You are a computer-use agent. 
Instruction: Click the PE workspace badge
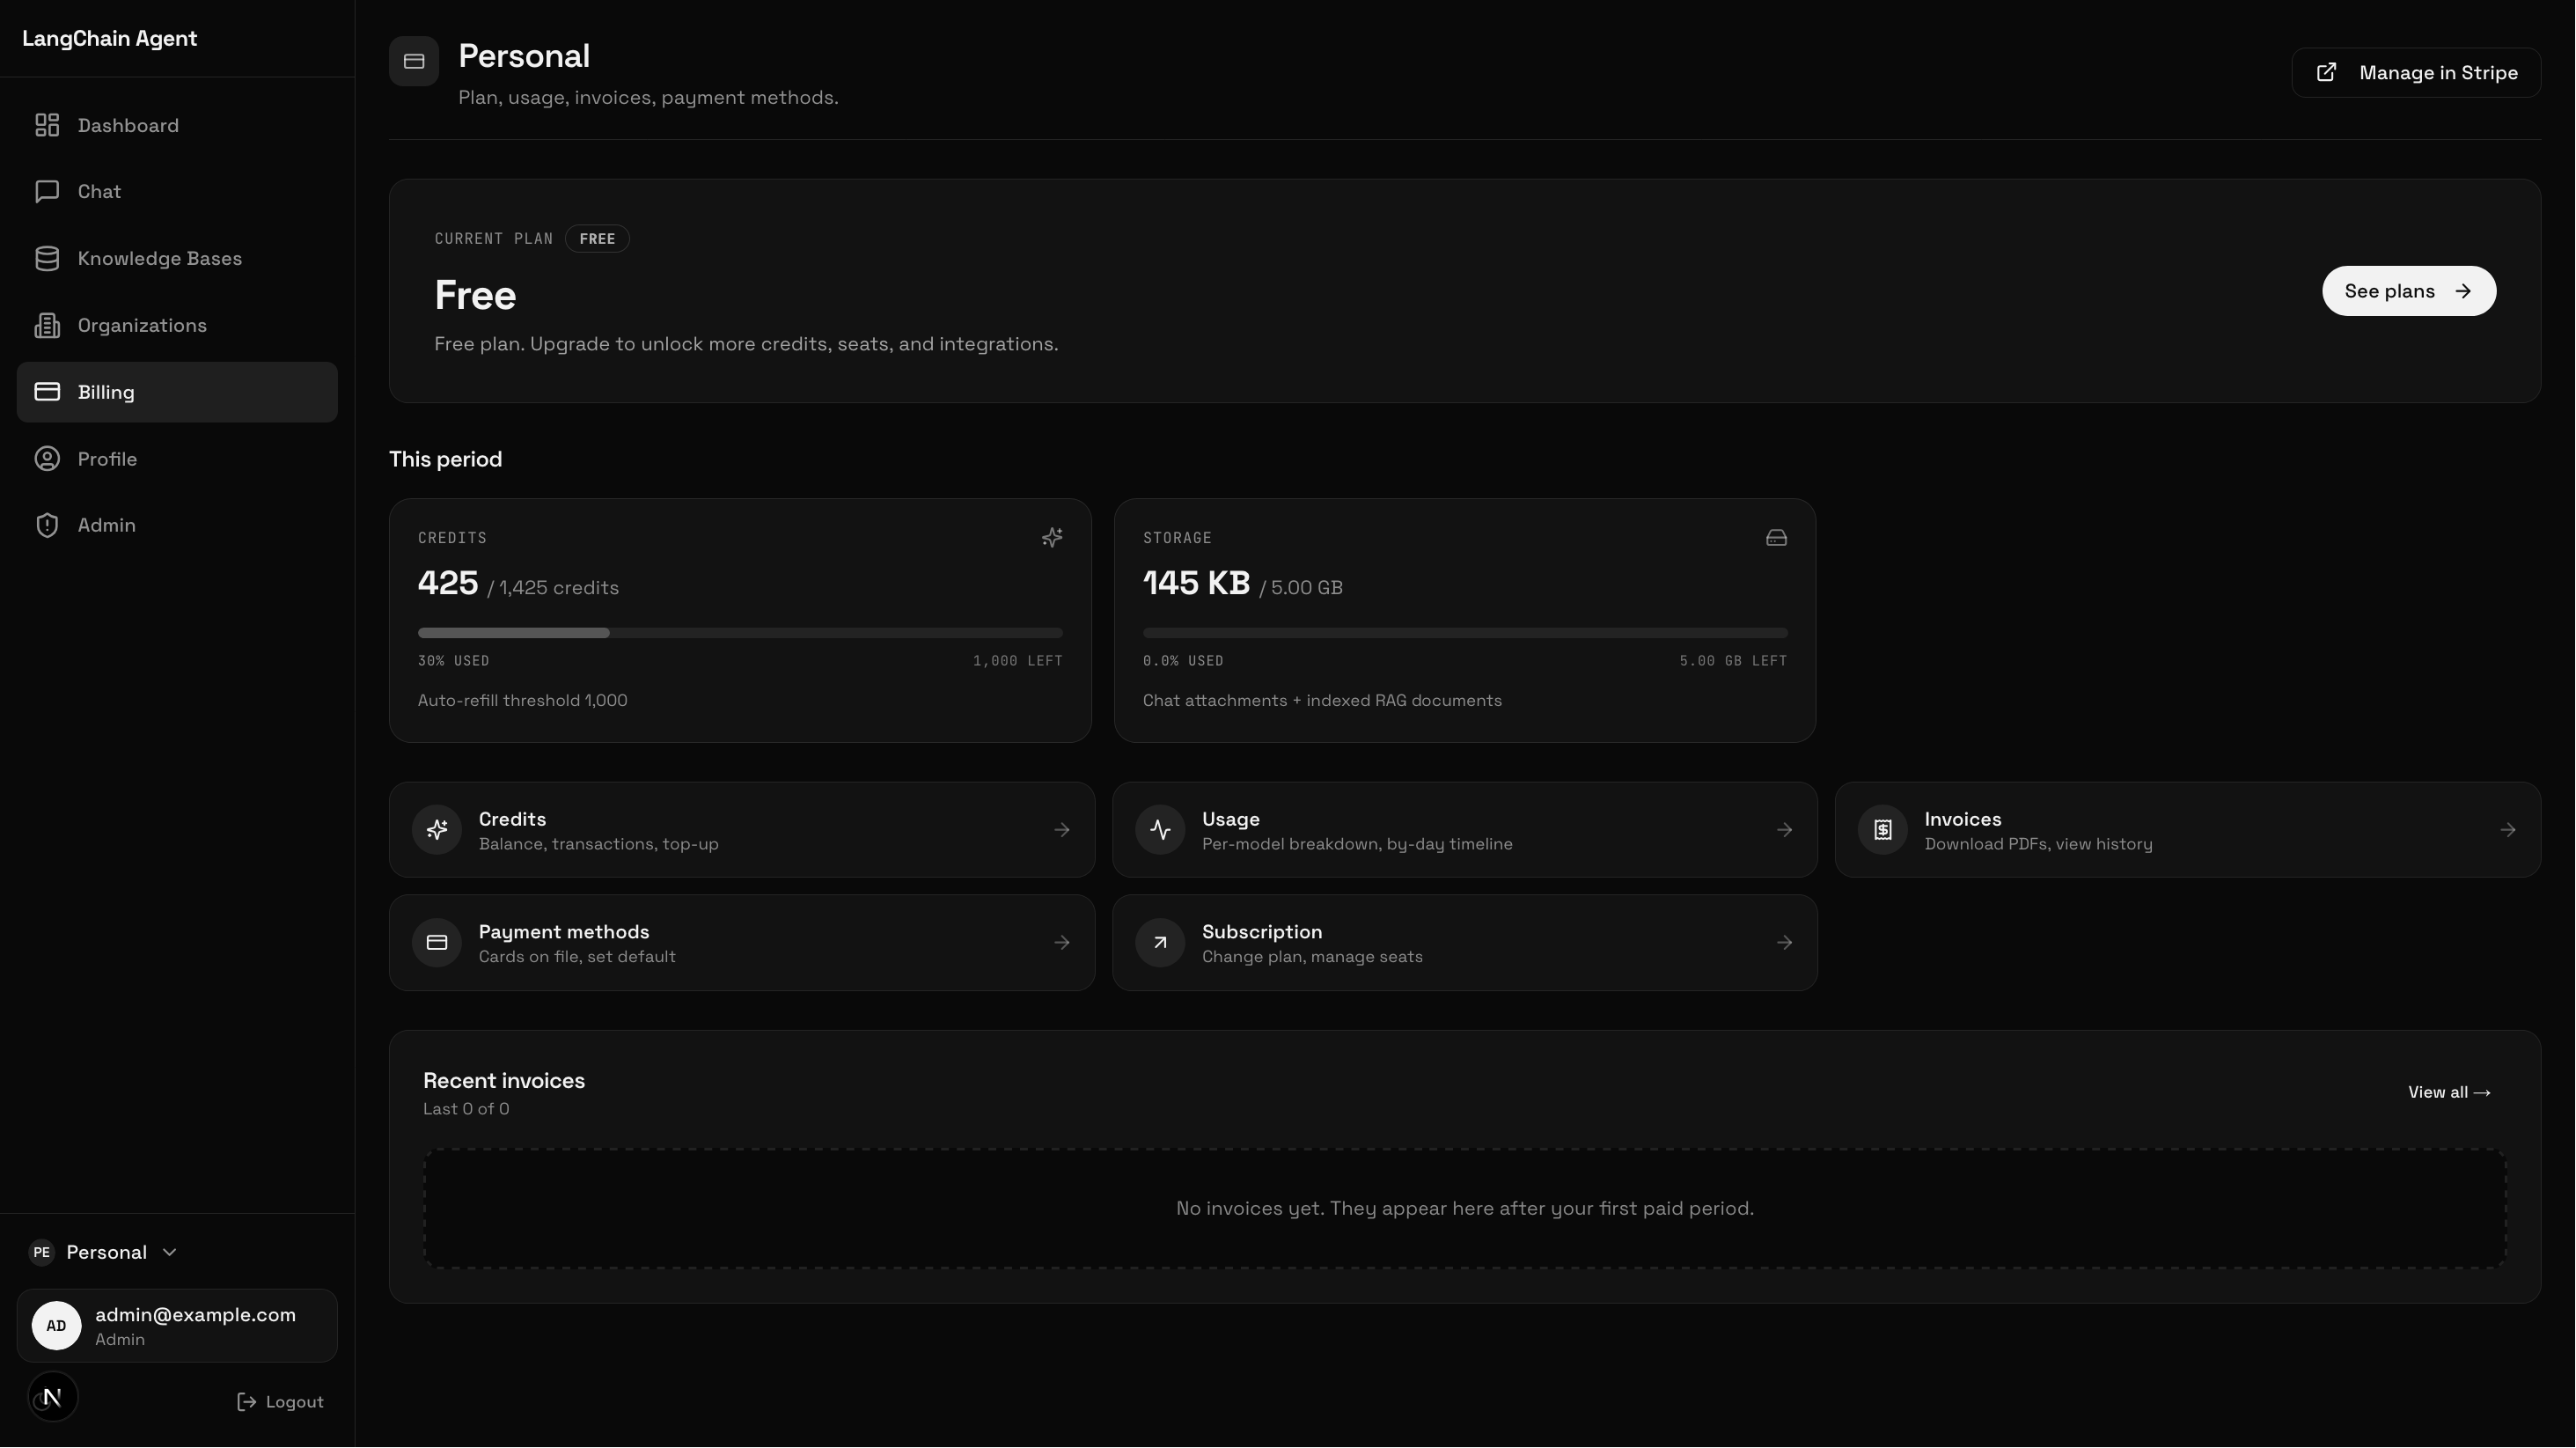[41, 1253]
